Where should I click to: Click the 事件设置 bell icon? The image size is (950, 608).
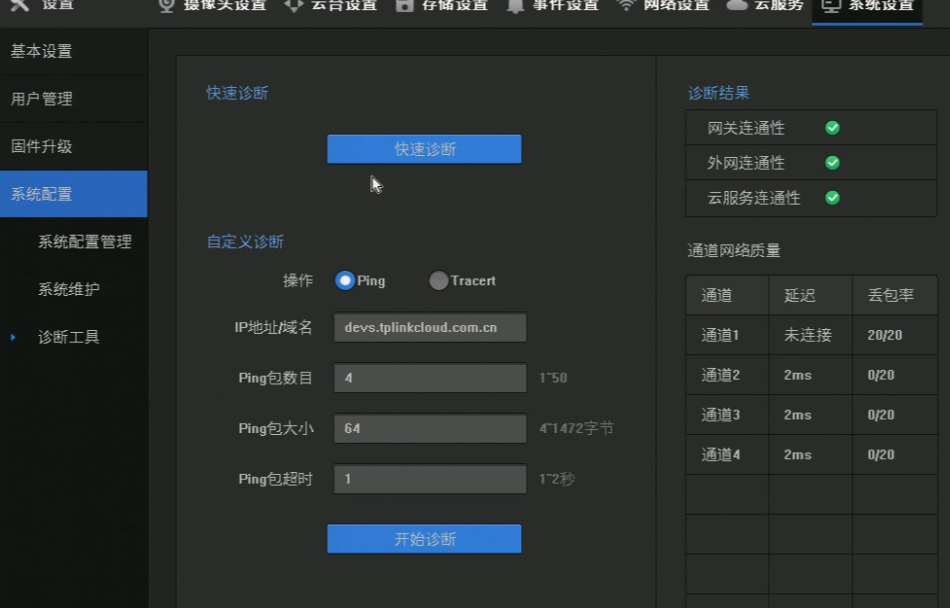pyautogui.click(x=514, y=6)
